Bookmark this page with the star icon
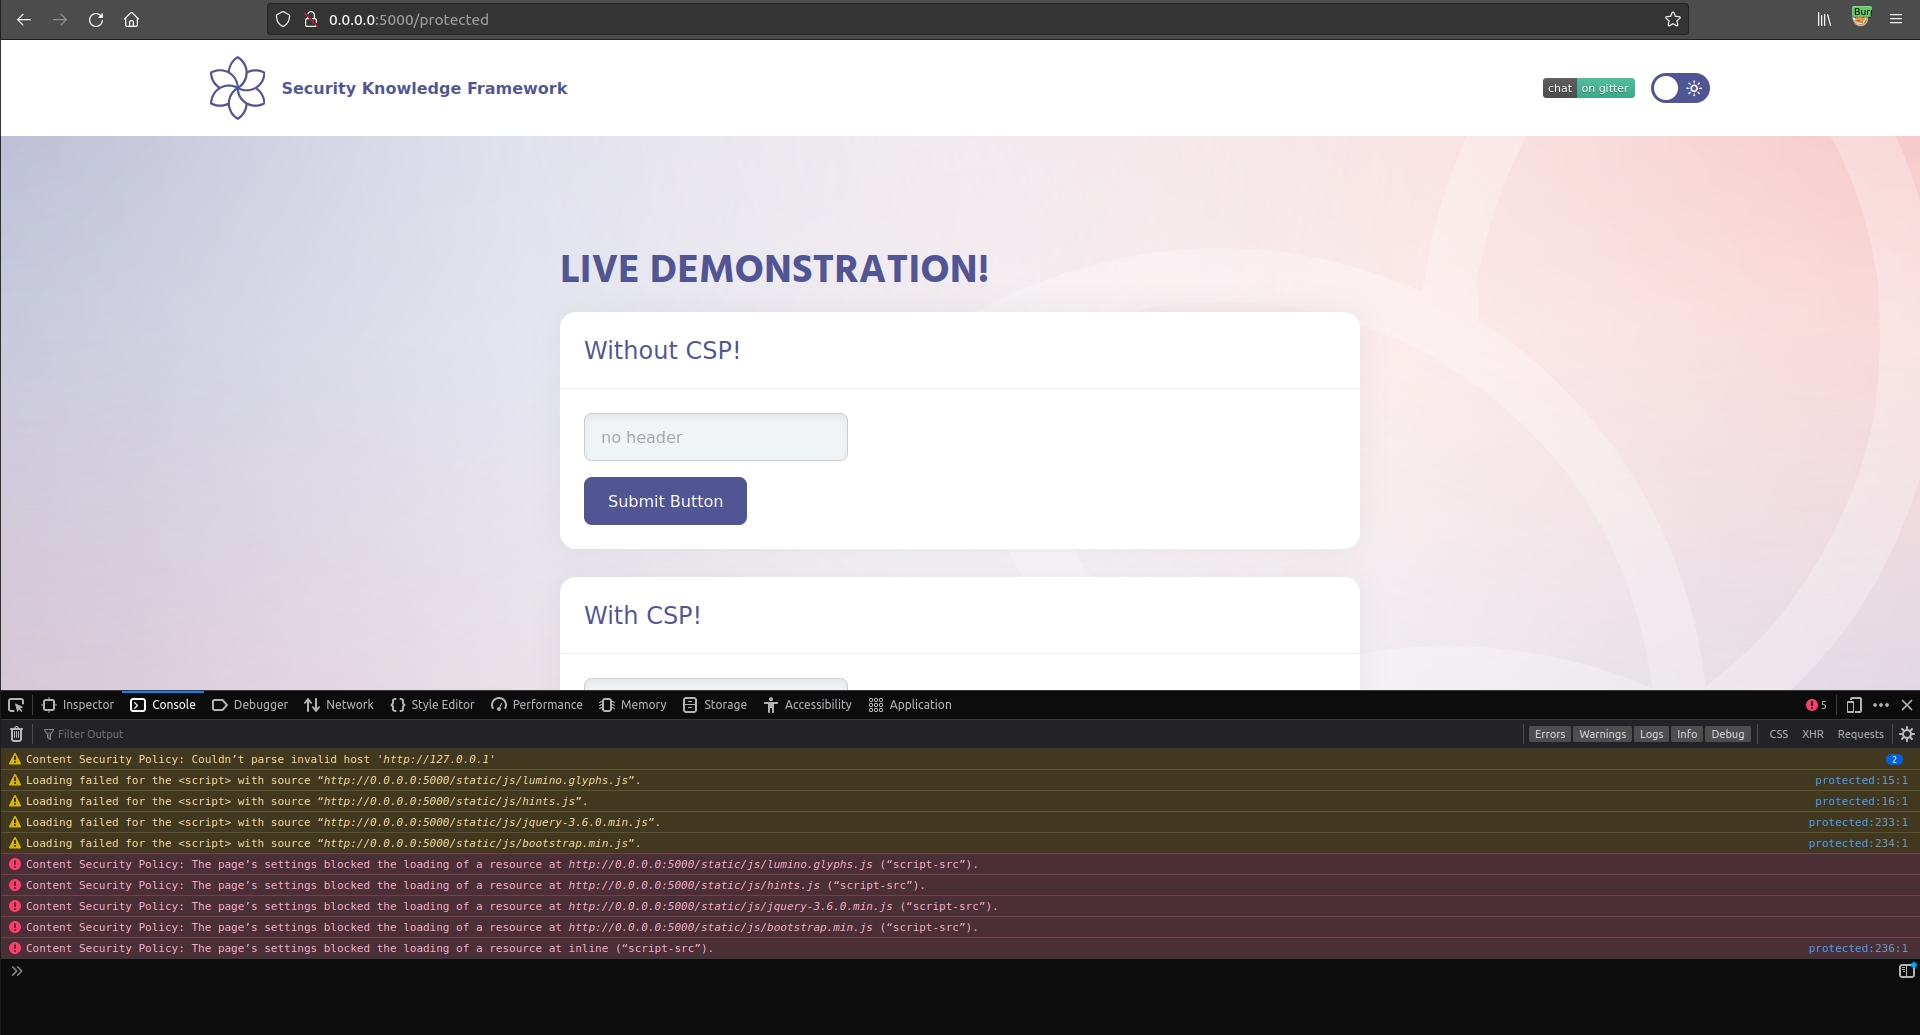1920x1035 pixels. tap(1672, 19)
